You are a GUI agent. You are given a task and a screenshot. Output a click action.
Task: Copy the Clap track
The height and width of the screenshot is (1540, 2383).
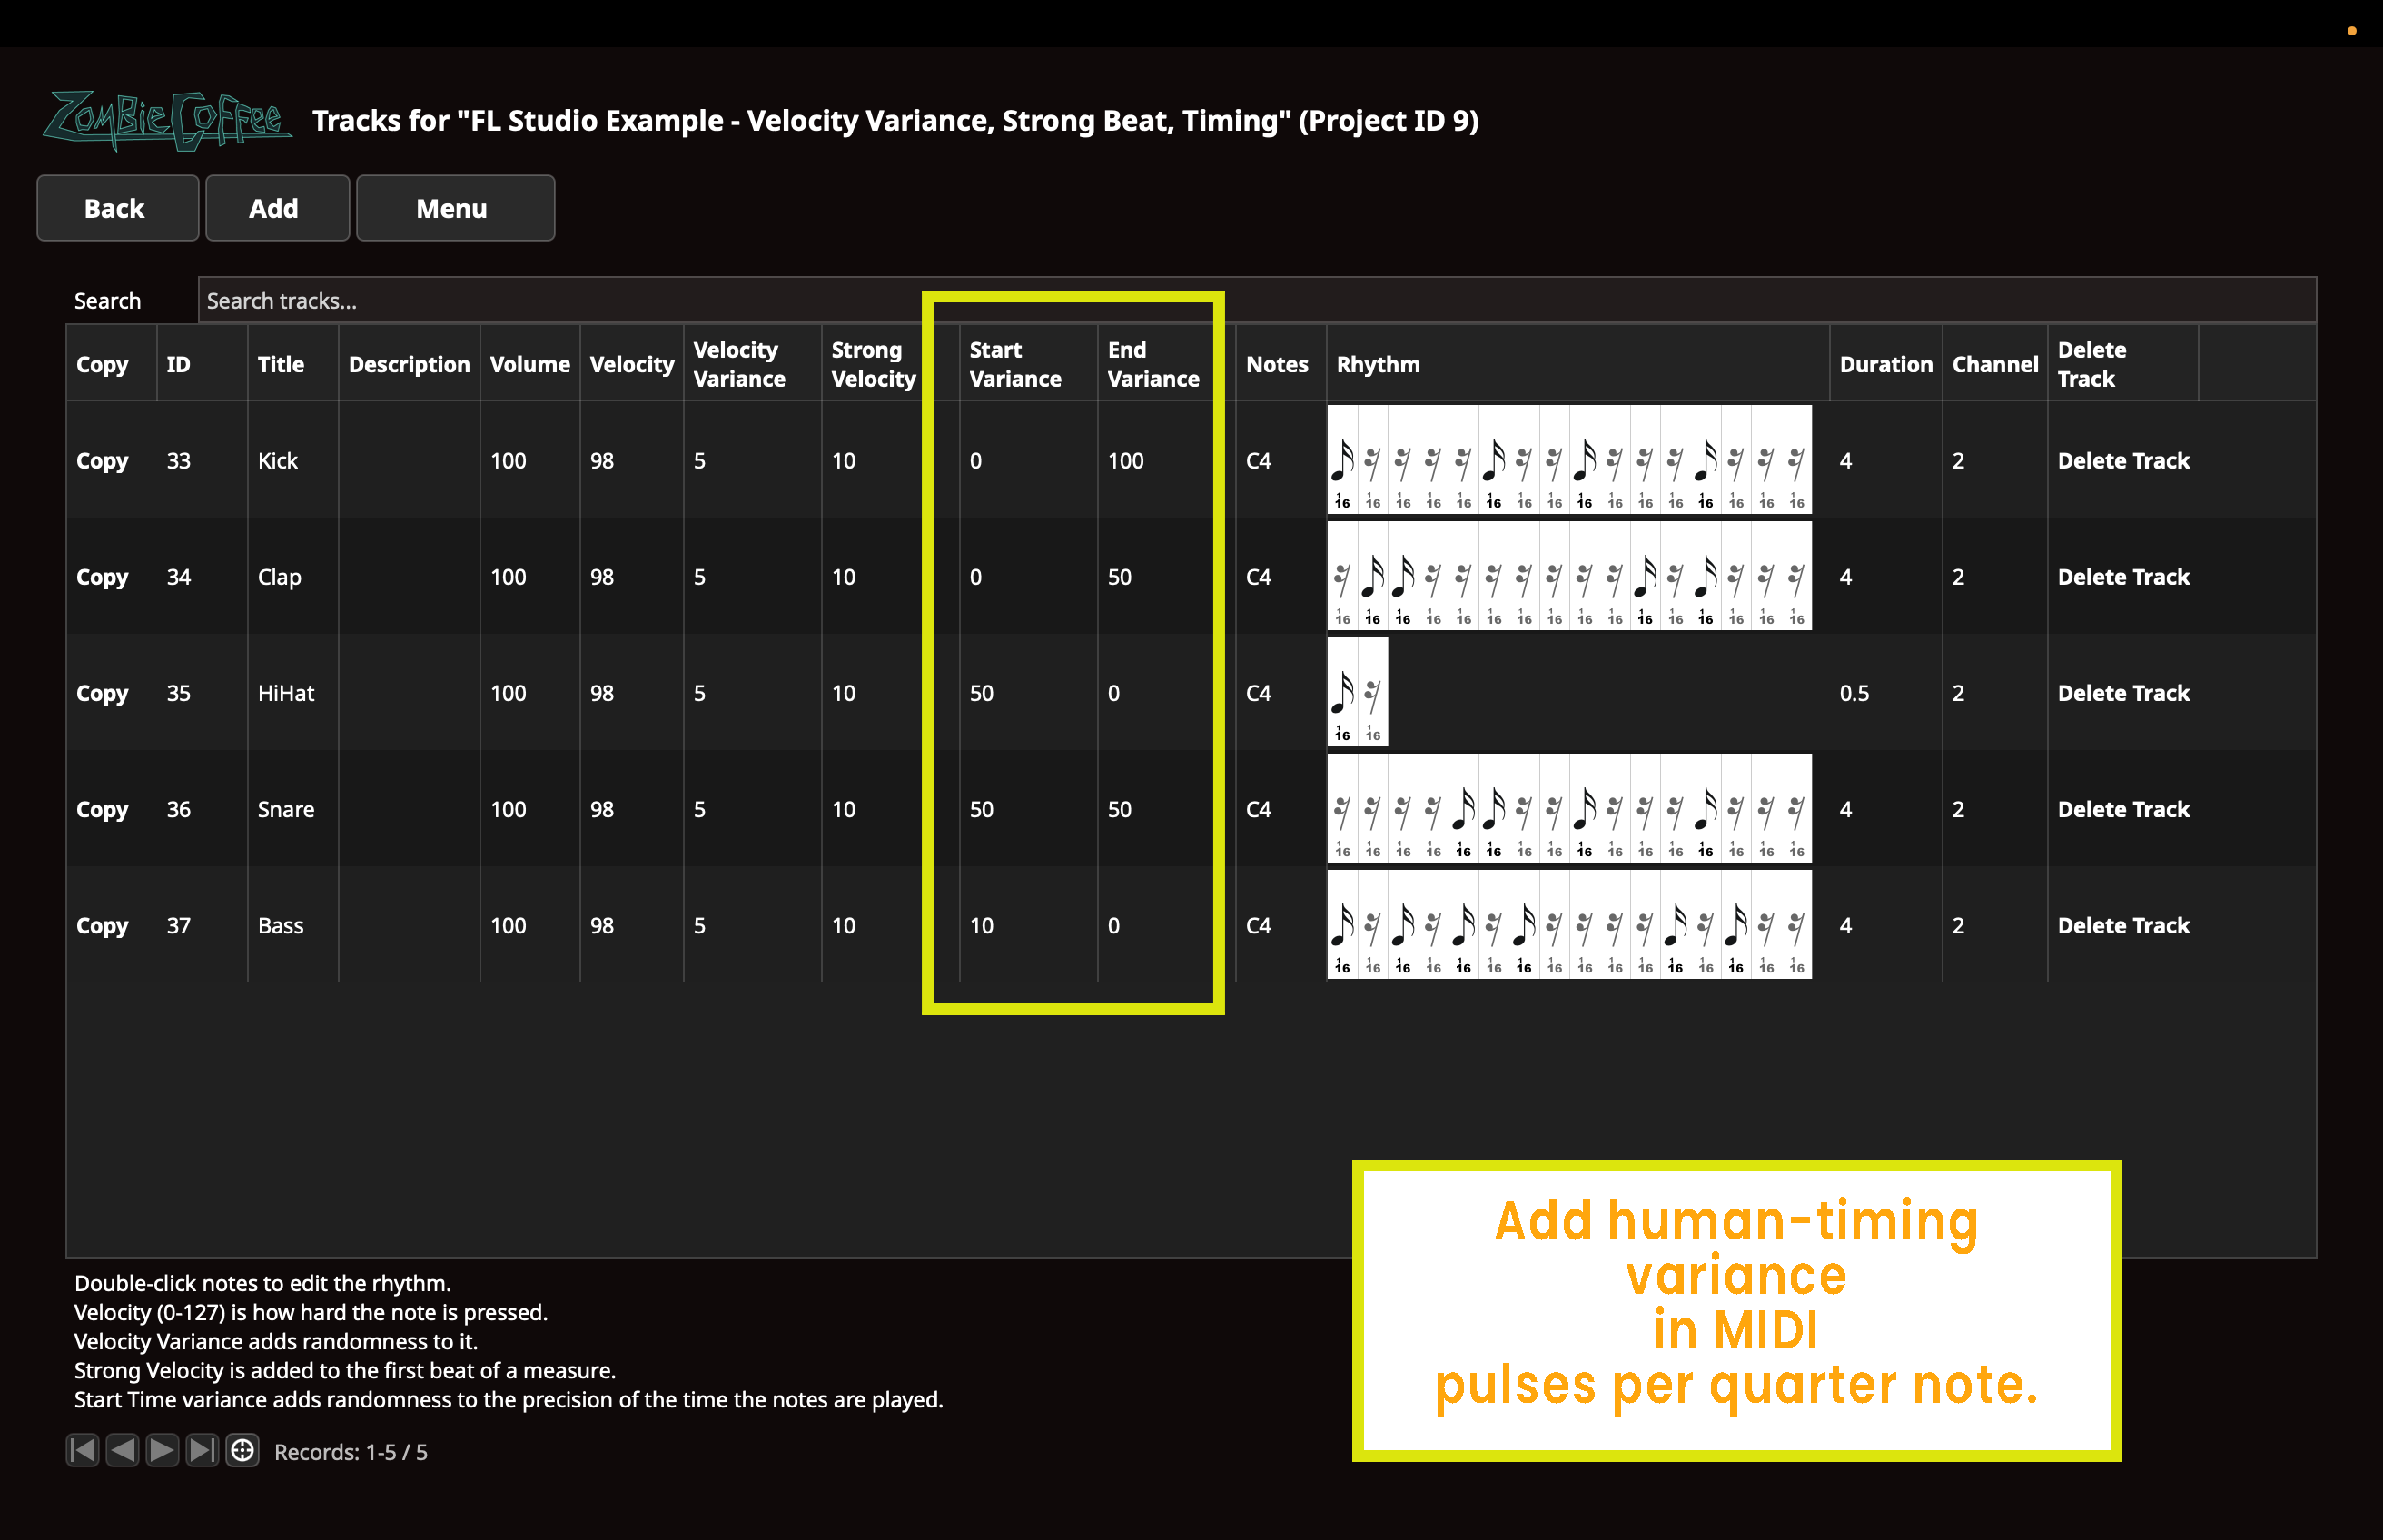(x=102, y=577)
